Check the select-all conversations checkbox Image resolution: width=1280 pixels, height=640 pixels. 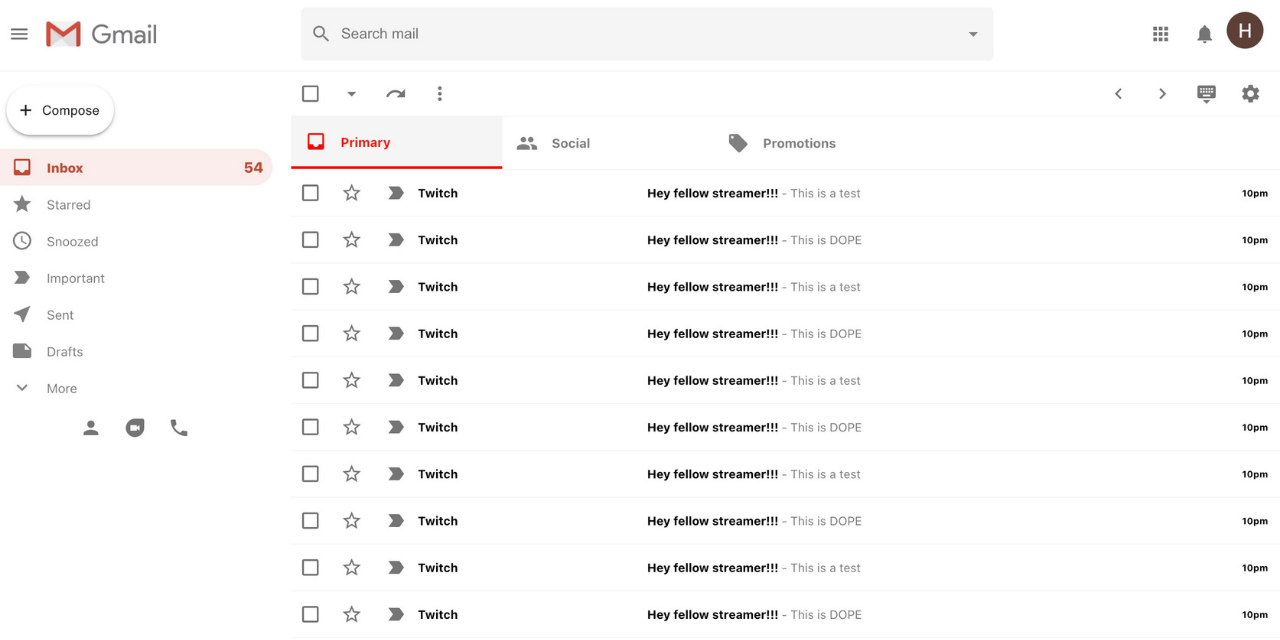coord(310,92)
